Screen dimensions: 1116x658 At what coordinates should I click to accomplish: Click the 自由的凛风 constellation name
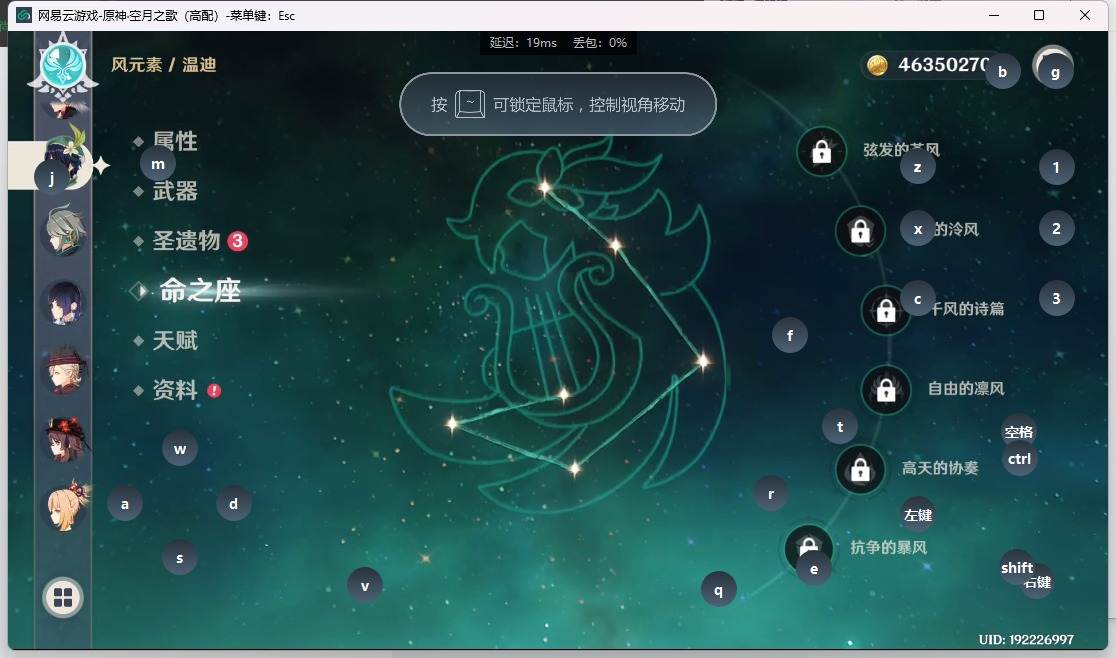[966, 388]
